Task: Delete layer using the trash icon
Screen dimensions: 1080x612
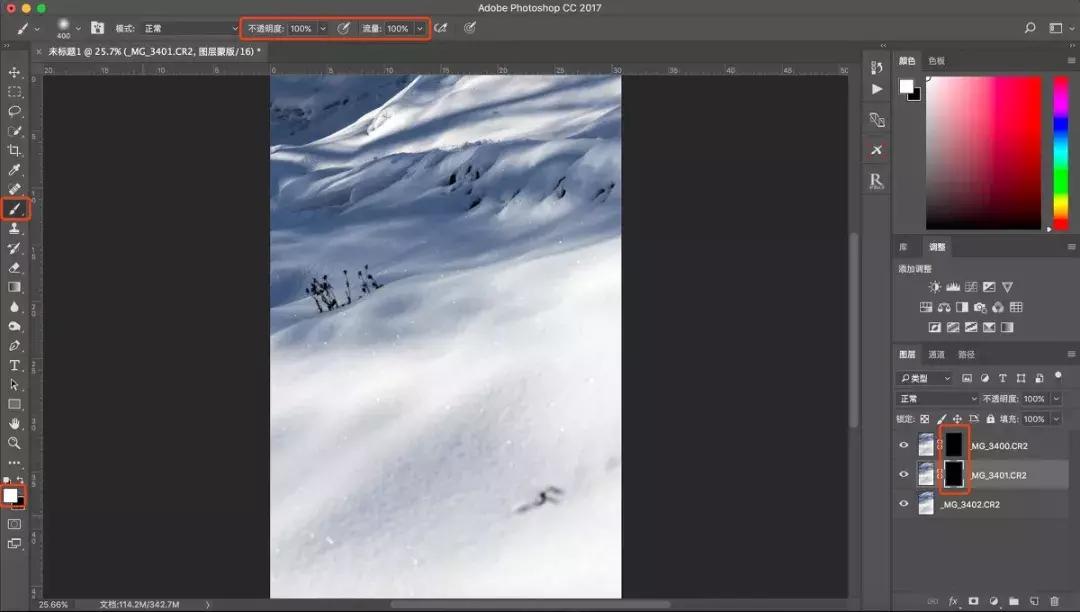Action: pos(1054,601)
